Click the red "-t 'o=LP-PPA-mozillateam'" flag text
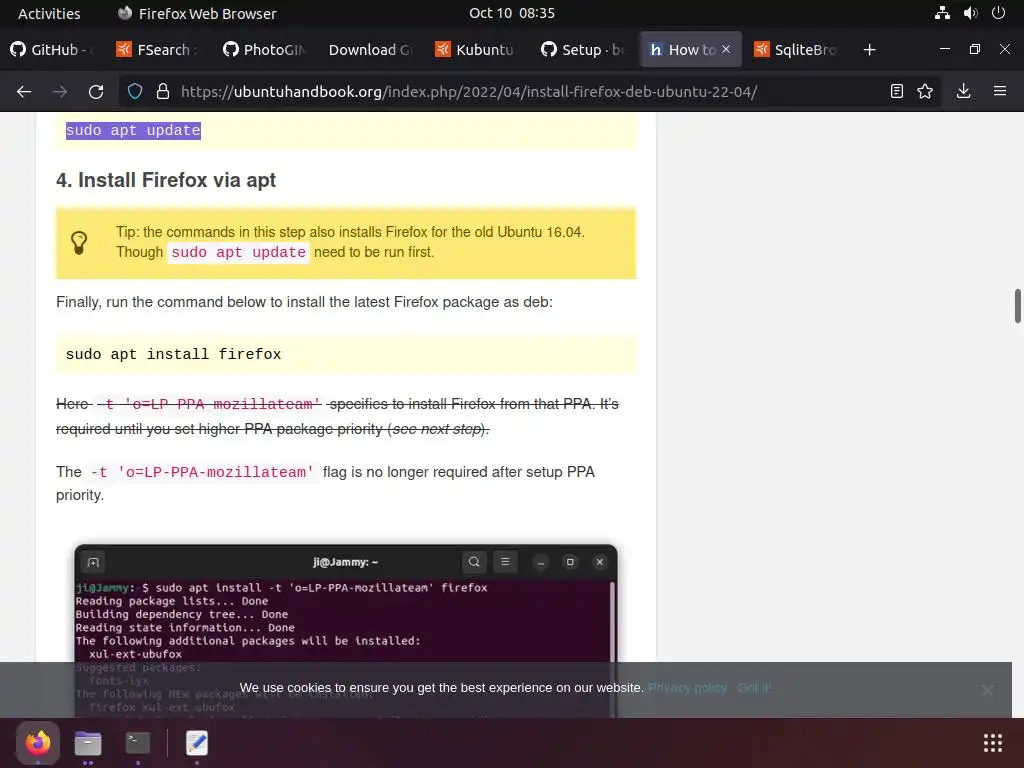1024x768 pixels. pyautogui.click(x=202, y=472)
